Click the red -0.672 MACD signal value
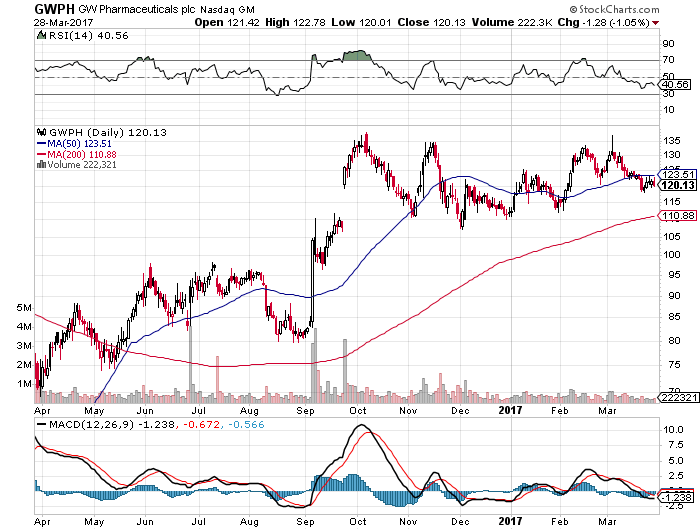Image resolution: width=700 pixels, height=530 pixels. (x=201, y=424)
